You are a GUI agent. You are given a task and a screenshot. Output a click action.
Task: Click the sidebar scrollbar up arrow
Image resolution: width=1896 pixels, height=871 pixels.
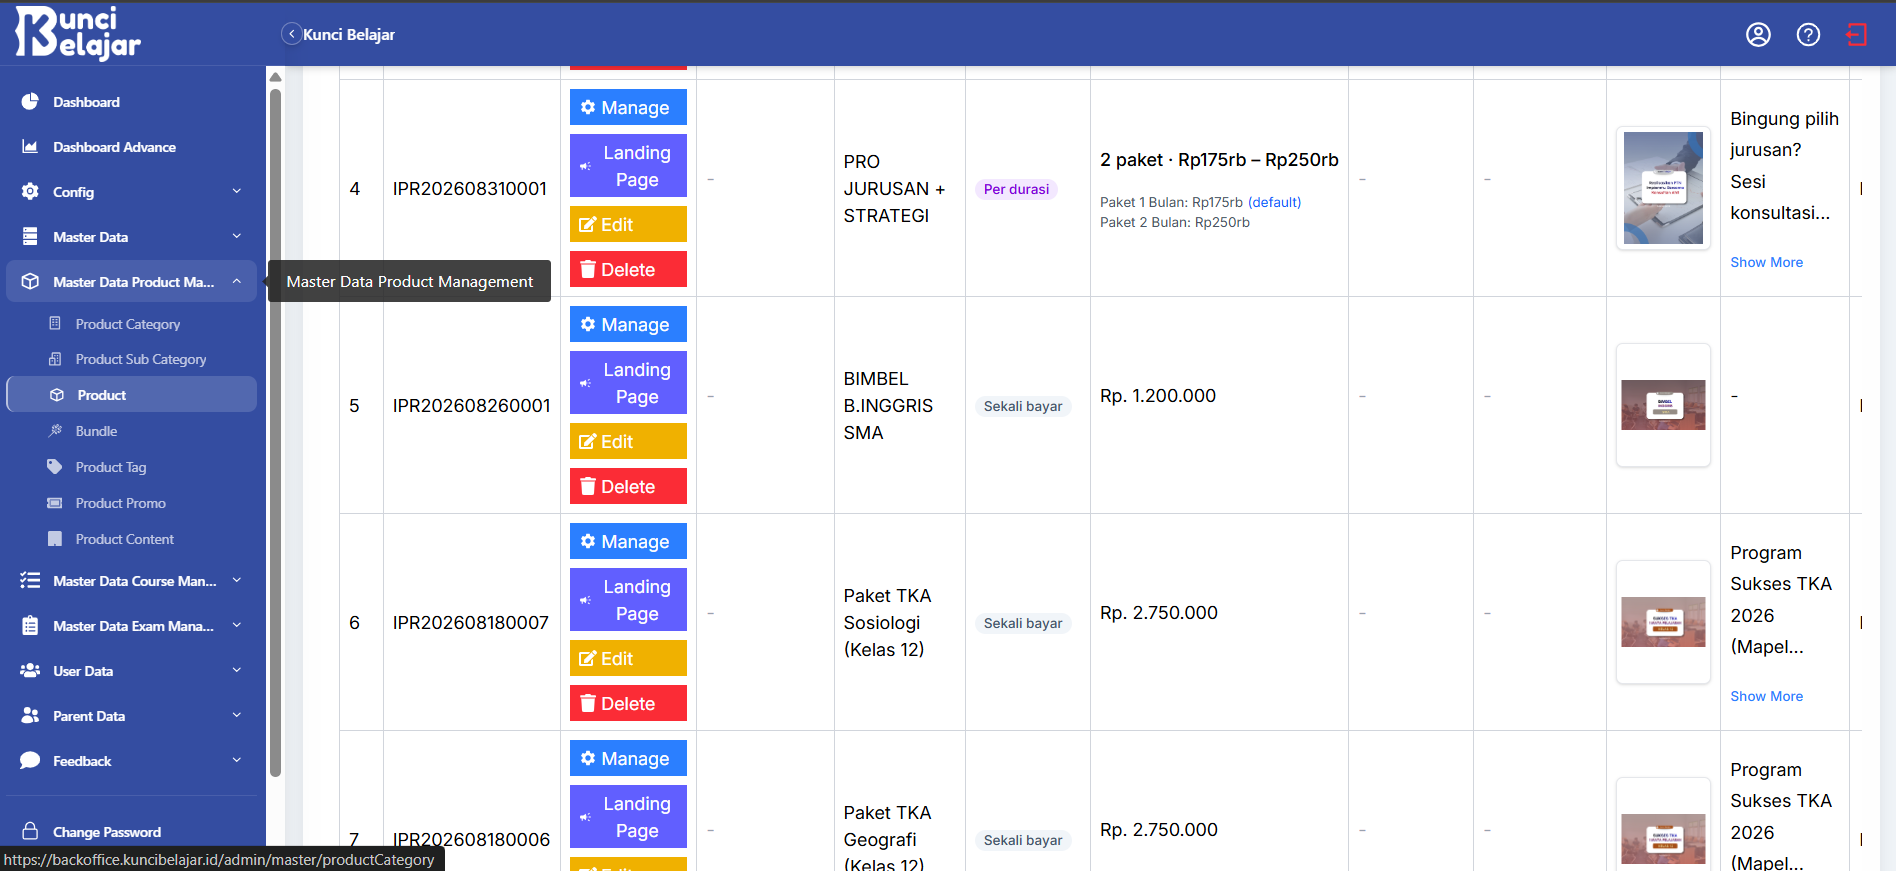tap(275, 77)
